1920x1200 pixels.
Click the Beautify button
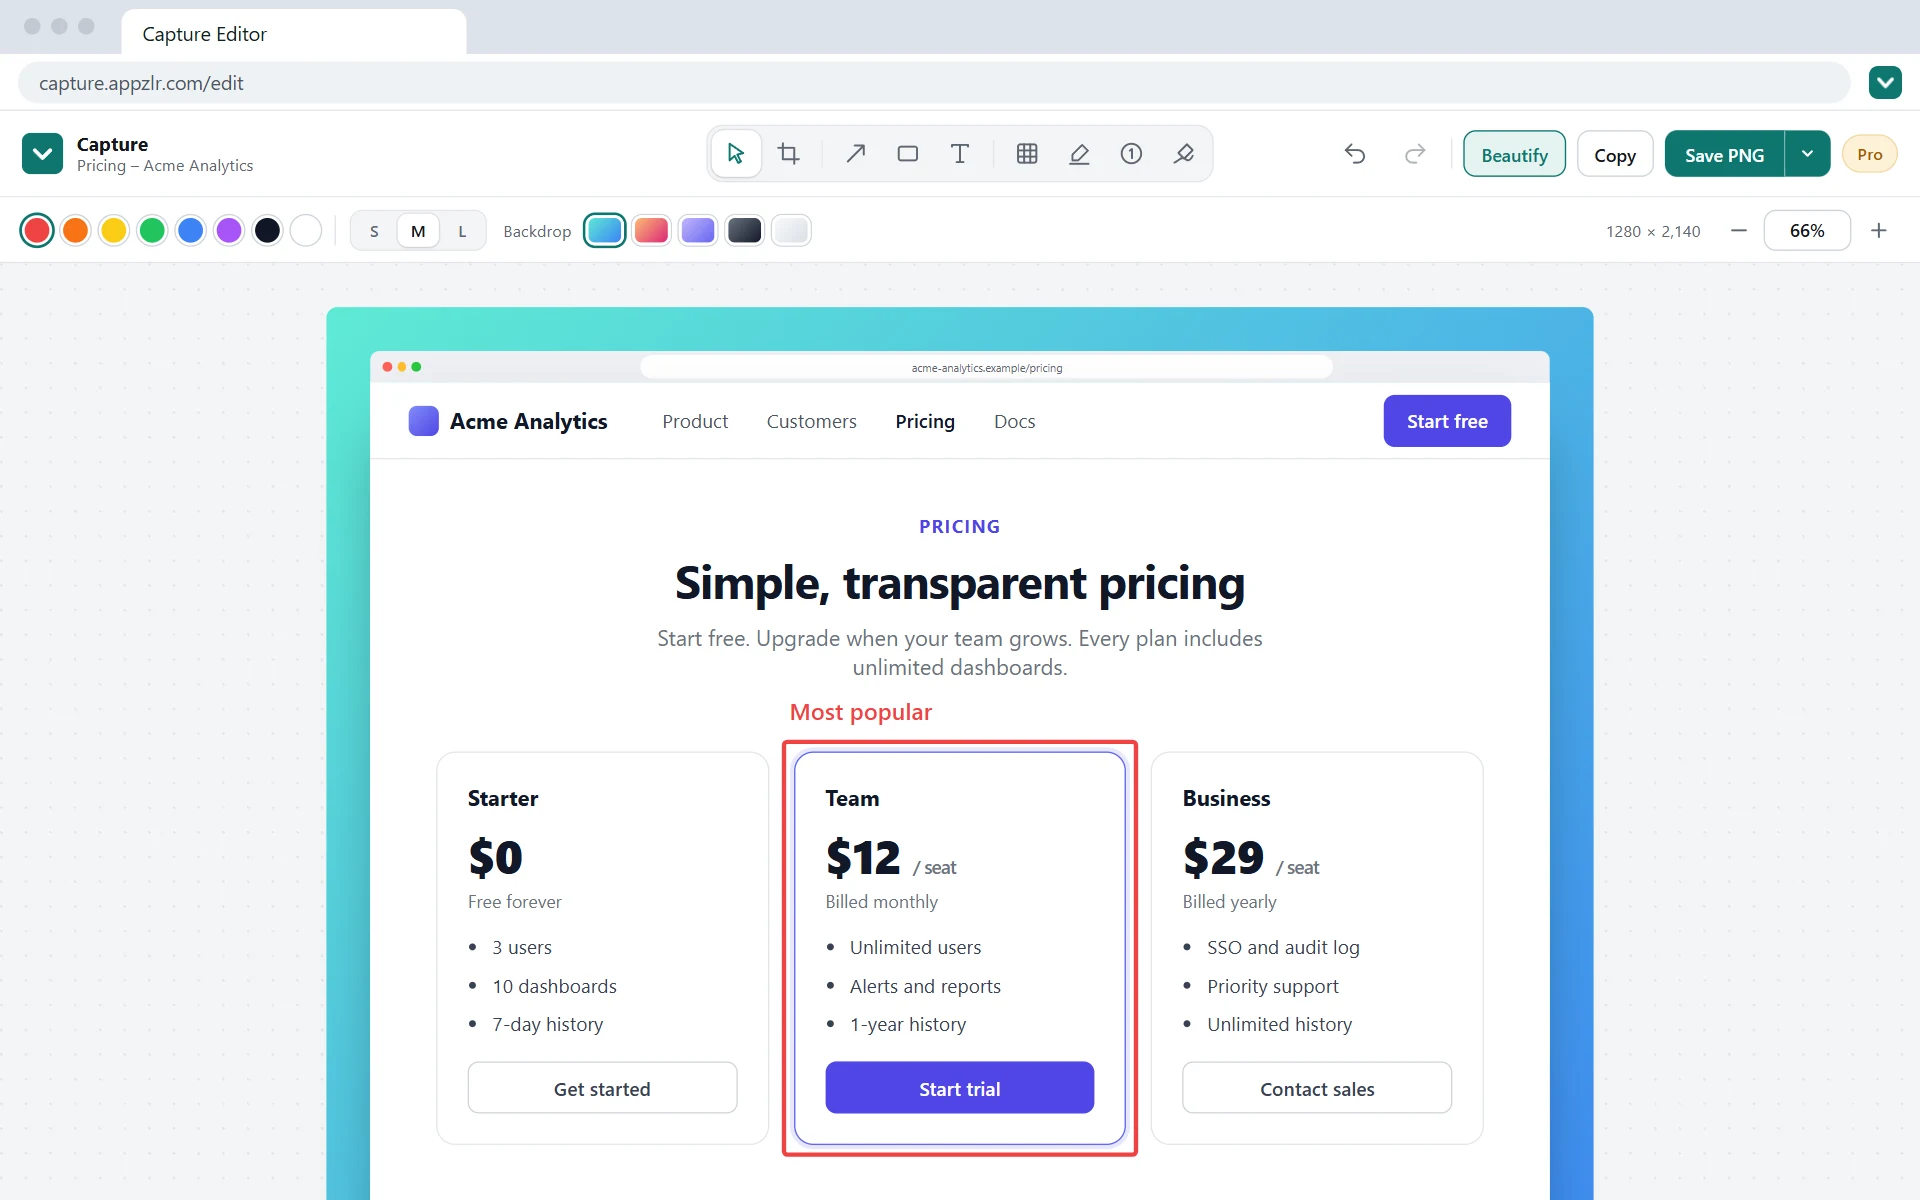point(1514,154)
